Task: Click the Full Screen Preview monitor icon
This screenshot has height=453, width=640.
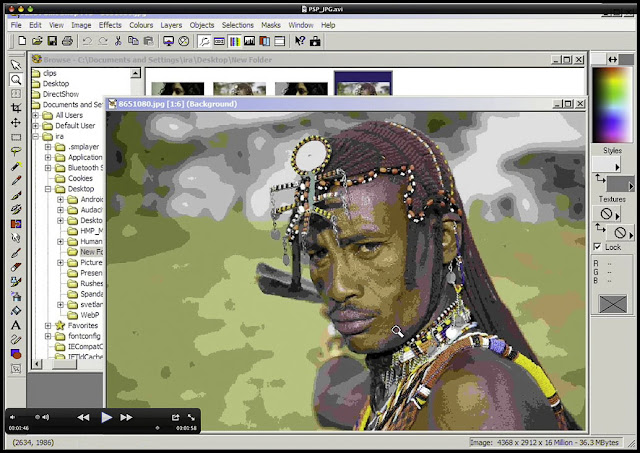Action: [168, 41]
